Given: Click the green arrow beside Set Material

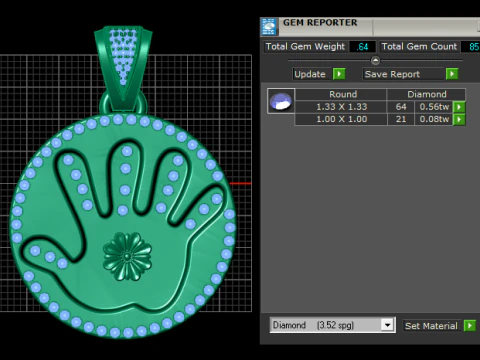Looking at the screenshot, I should pos(470,325).
